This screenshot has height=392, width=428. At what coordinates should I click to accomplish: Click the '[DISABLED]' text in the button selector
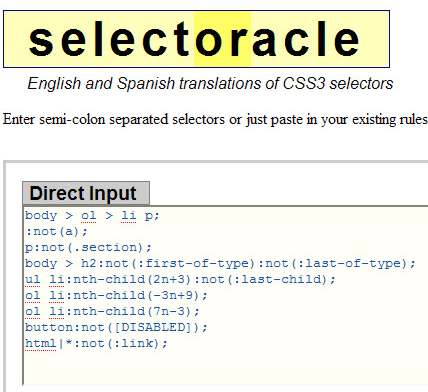pyautogui.click(x=153, y=327)
